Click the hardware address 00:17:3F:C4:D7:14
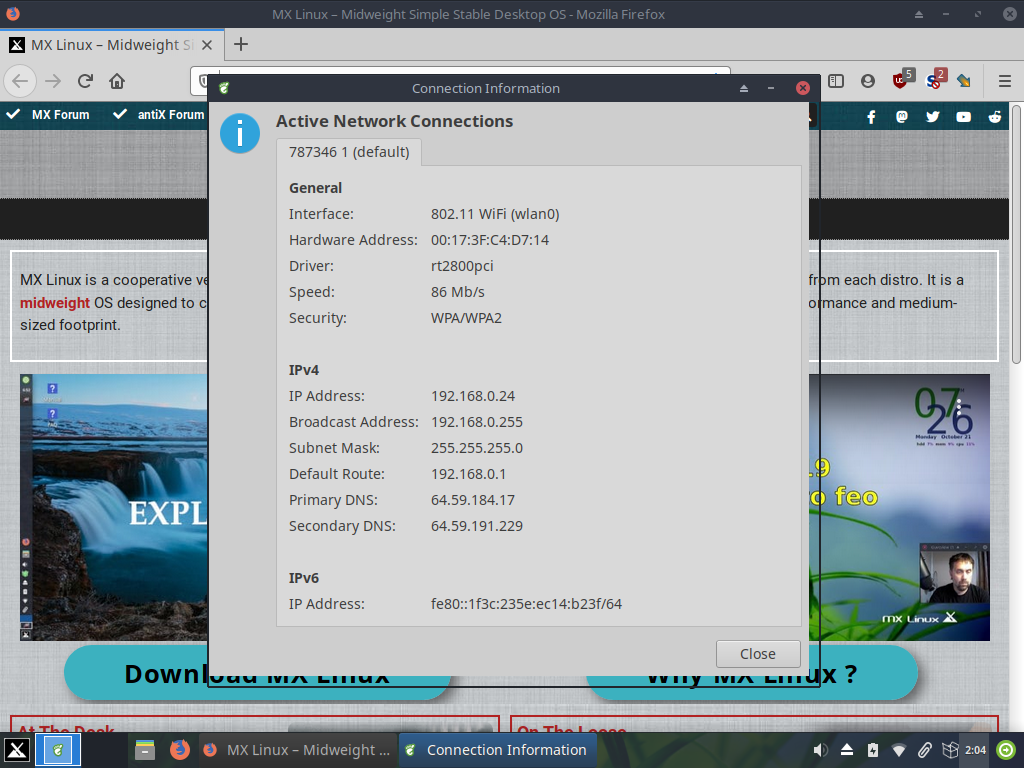 (x=490, y=240)
